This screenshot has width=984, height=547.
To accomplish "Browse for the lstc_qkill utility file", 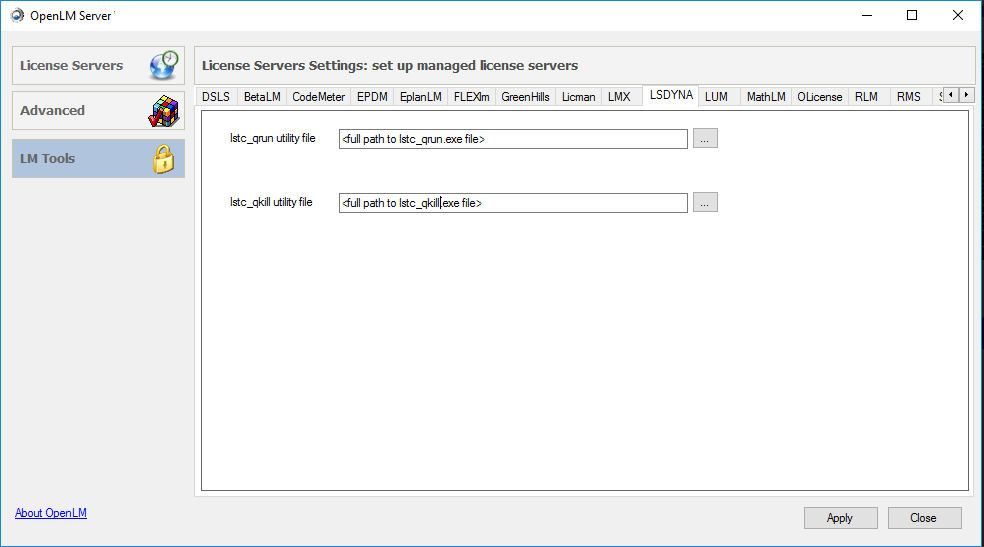I will (705, 203).
